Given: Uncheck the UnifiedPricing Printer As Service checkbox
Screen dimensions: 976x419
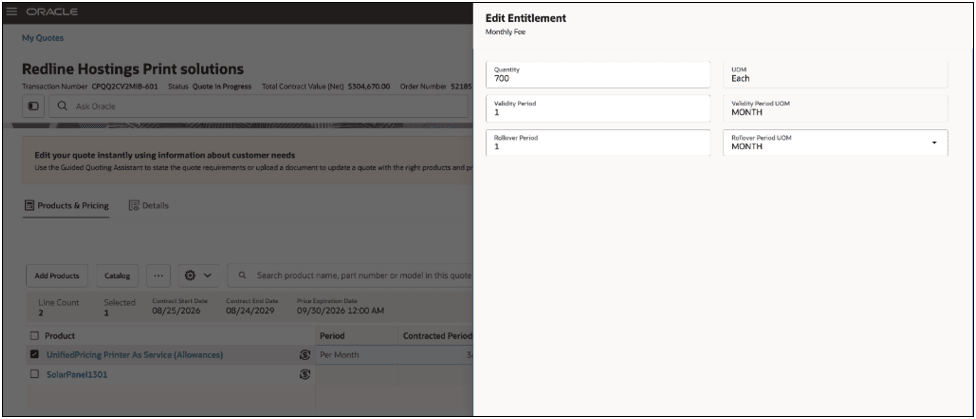Looking at the screenshot, I should [x=35, y=354].
